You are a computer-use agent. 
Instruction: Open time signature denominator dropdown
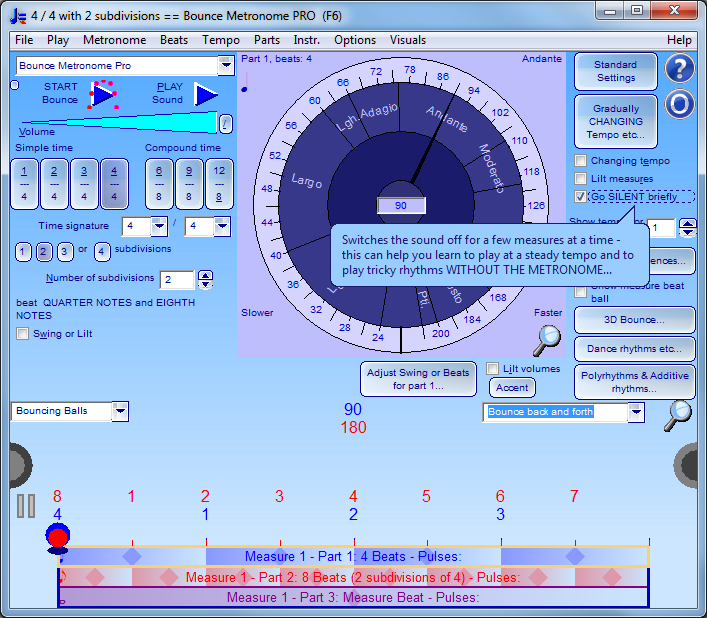[222, 225]
